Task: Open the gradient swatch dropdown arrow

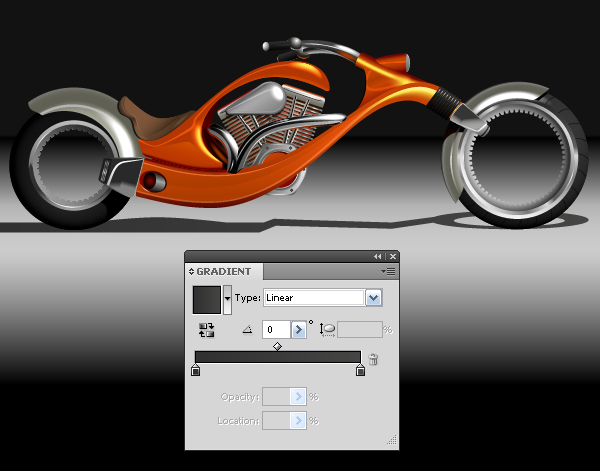Action: click(227, 300)
